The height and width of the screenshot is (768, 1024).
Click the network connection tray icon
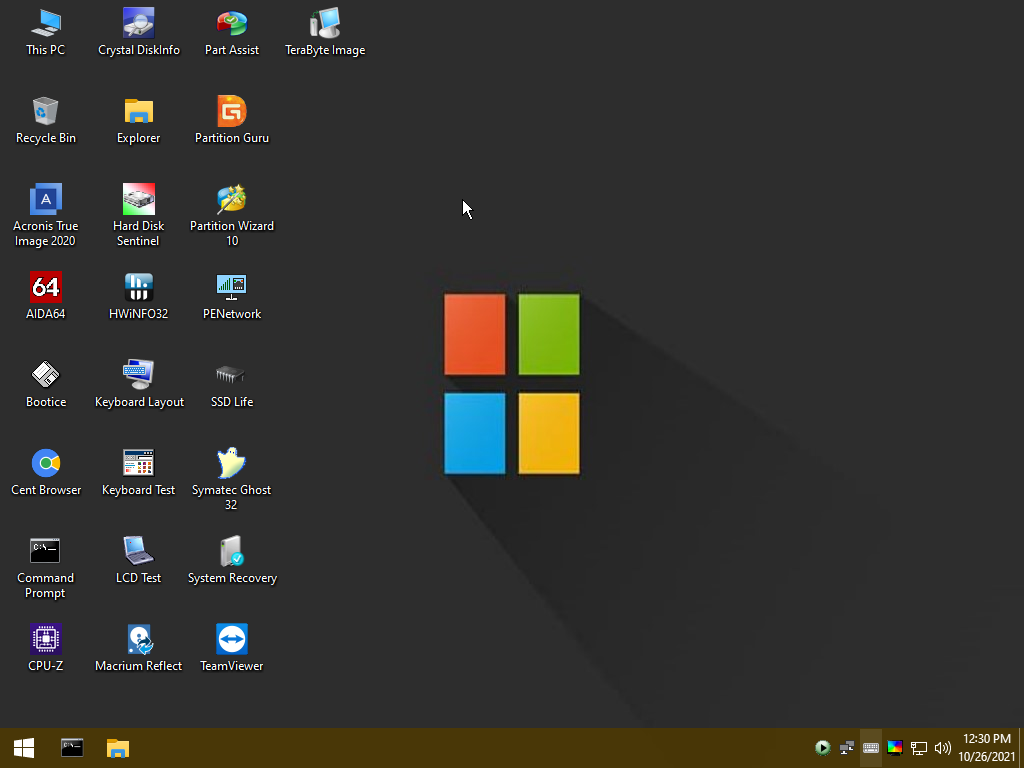pyautogui.click(x=919, y=748)
